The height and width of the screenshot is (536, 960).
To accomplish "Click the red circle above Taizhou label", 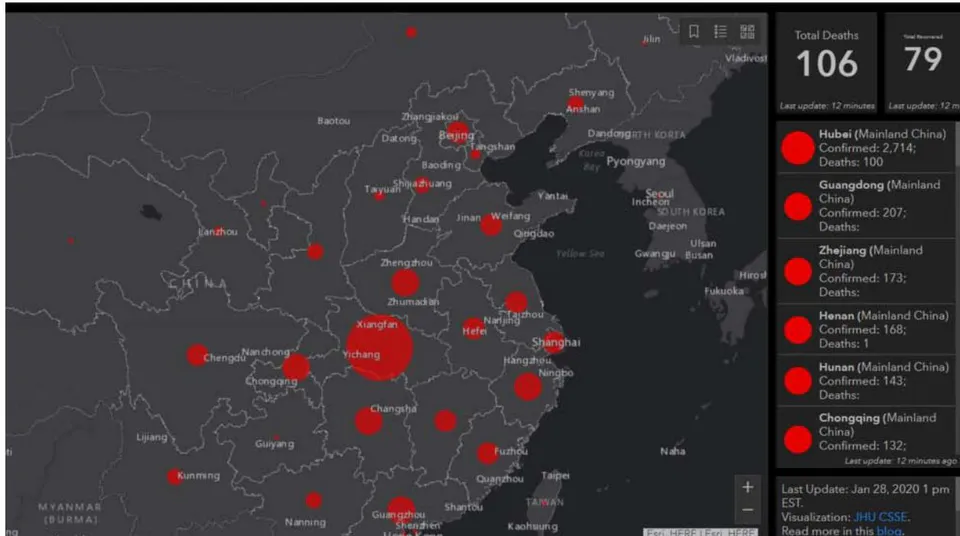I will [516, 302].
